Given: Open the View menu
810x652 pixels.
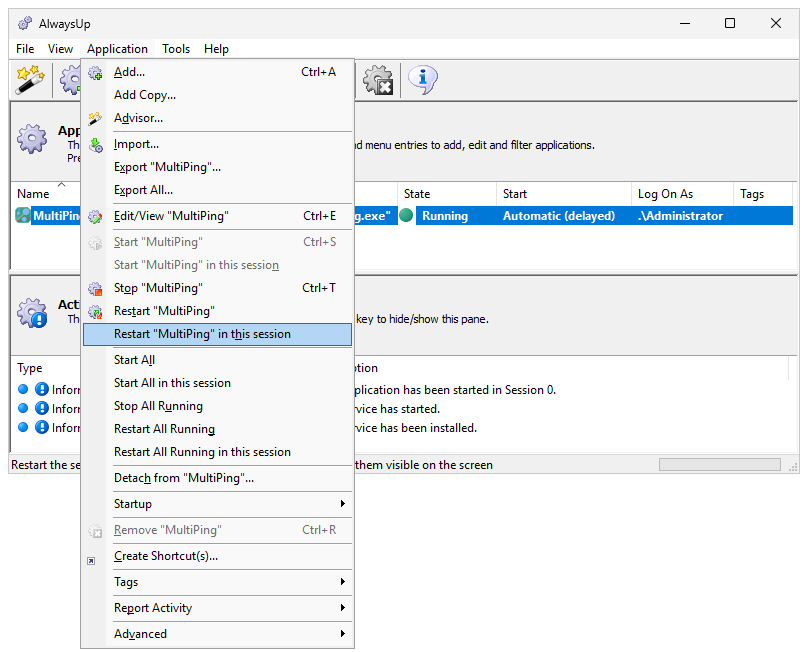Looking at the screenshot, I should click(60, 49).
